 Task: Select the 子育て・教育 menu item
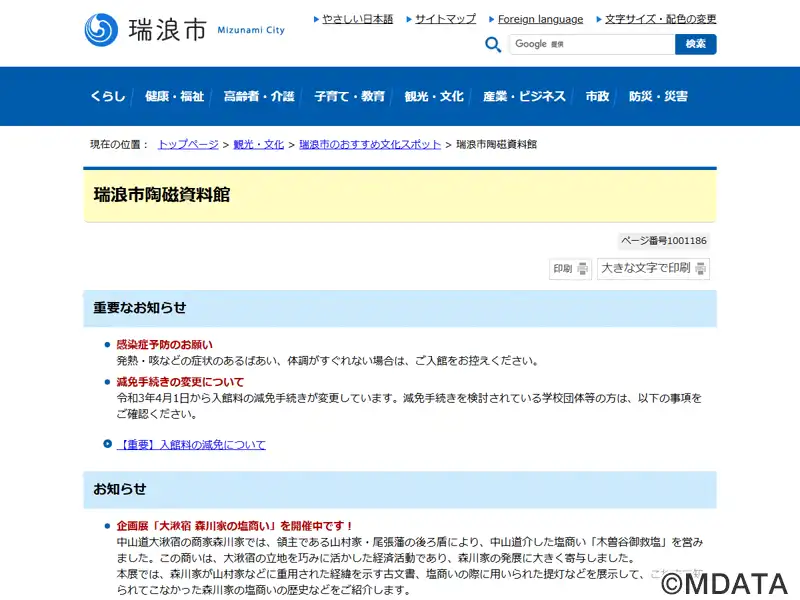[349, 96]
